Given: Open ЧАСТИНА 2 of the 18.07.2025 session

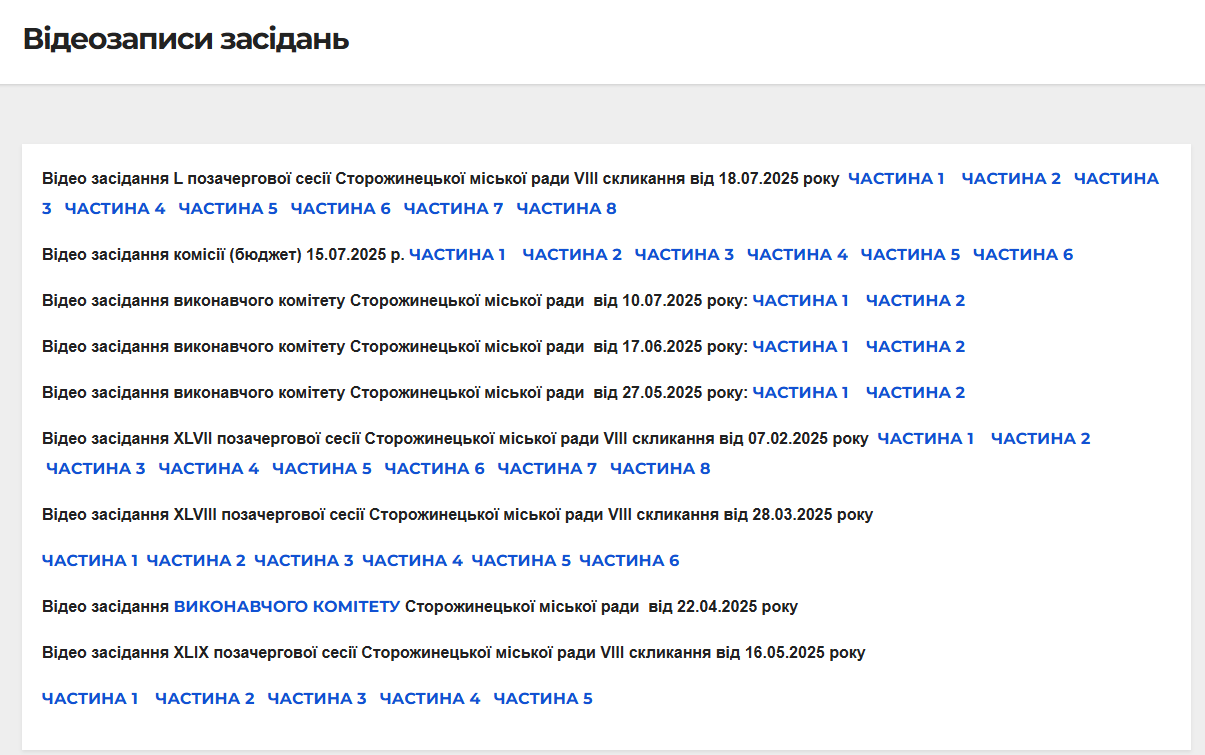Looking at the screenshot, I should click(x=1011, y=179).
